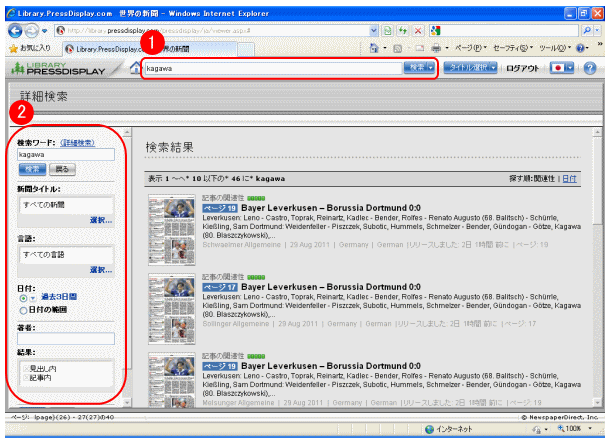
Task: Select the 過去3日間 radio button
Action: (23, 298)
